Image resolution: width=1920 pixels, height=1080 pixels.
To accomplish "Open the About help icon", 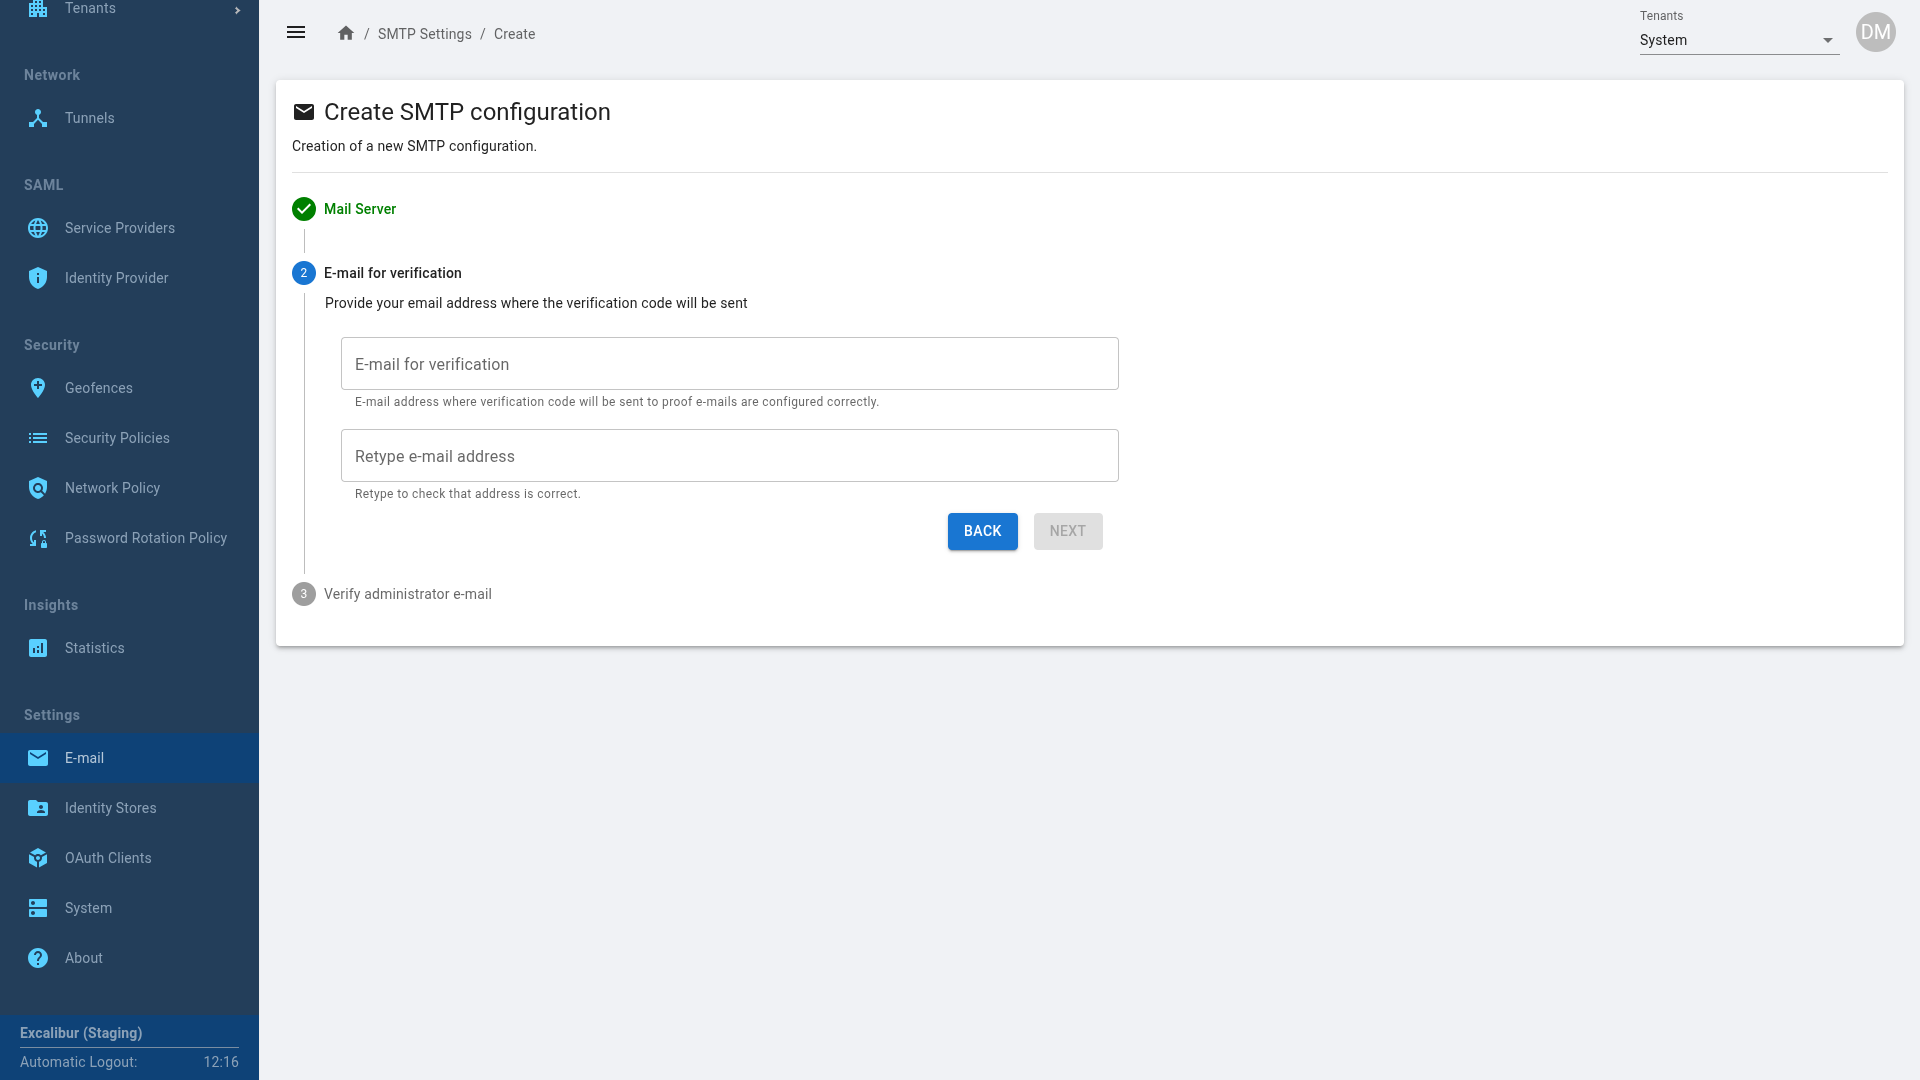I will click(x=38, y=958).
